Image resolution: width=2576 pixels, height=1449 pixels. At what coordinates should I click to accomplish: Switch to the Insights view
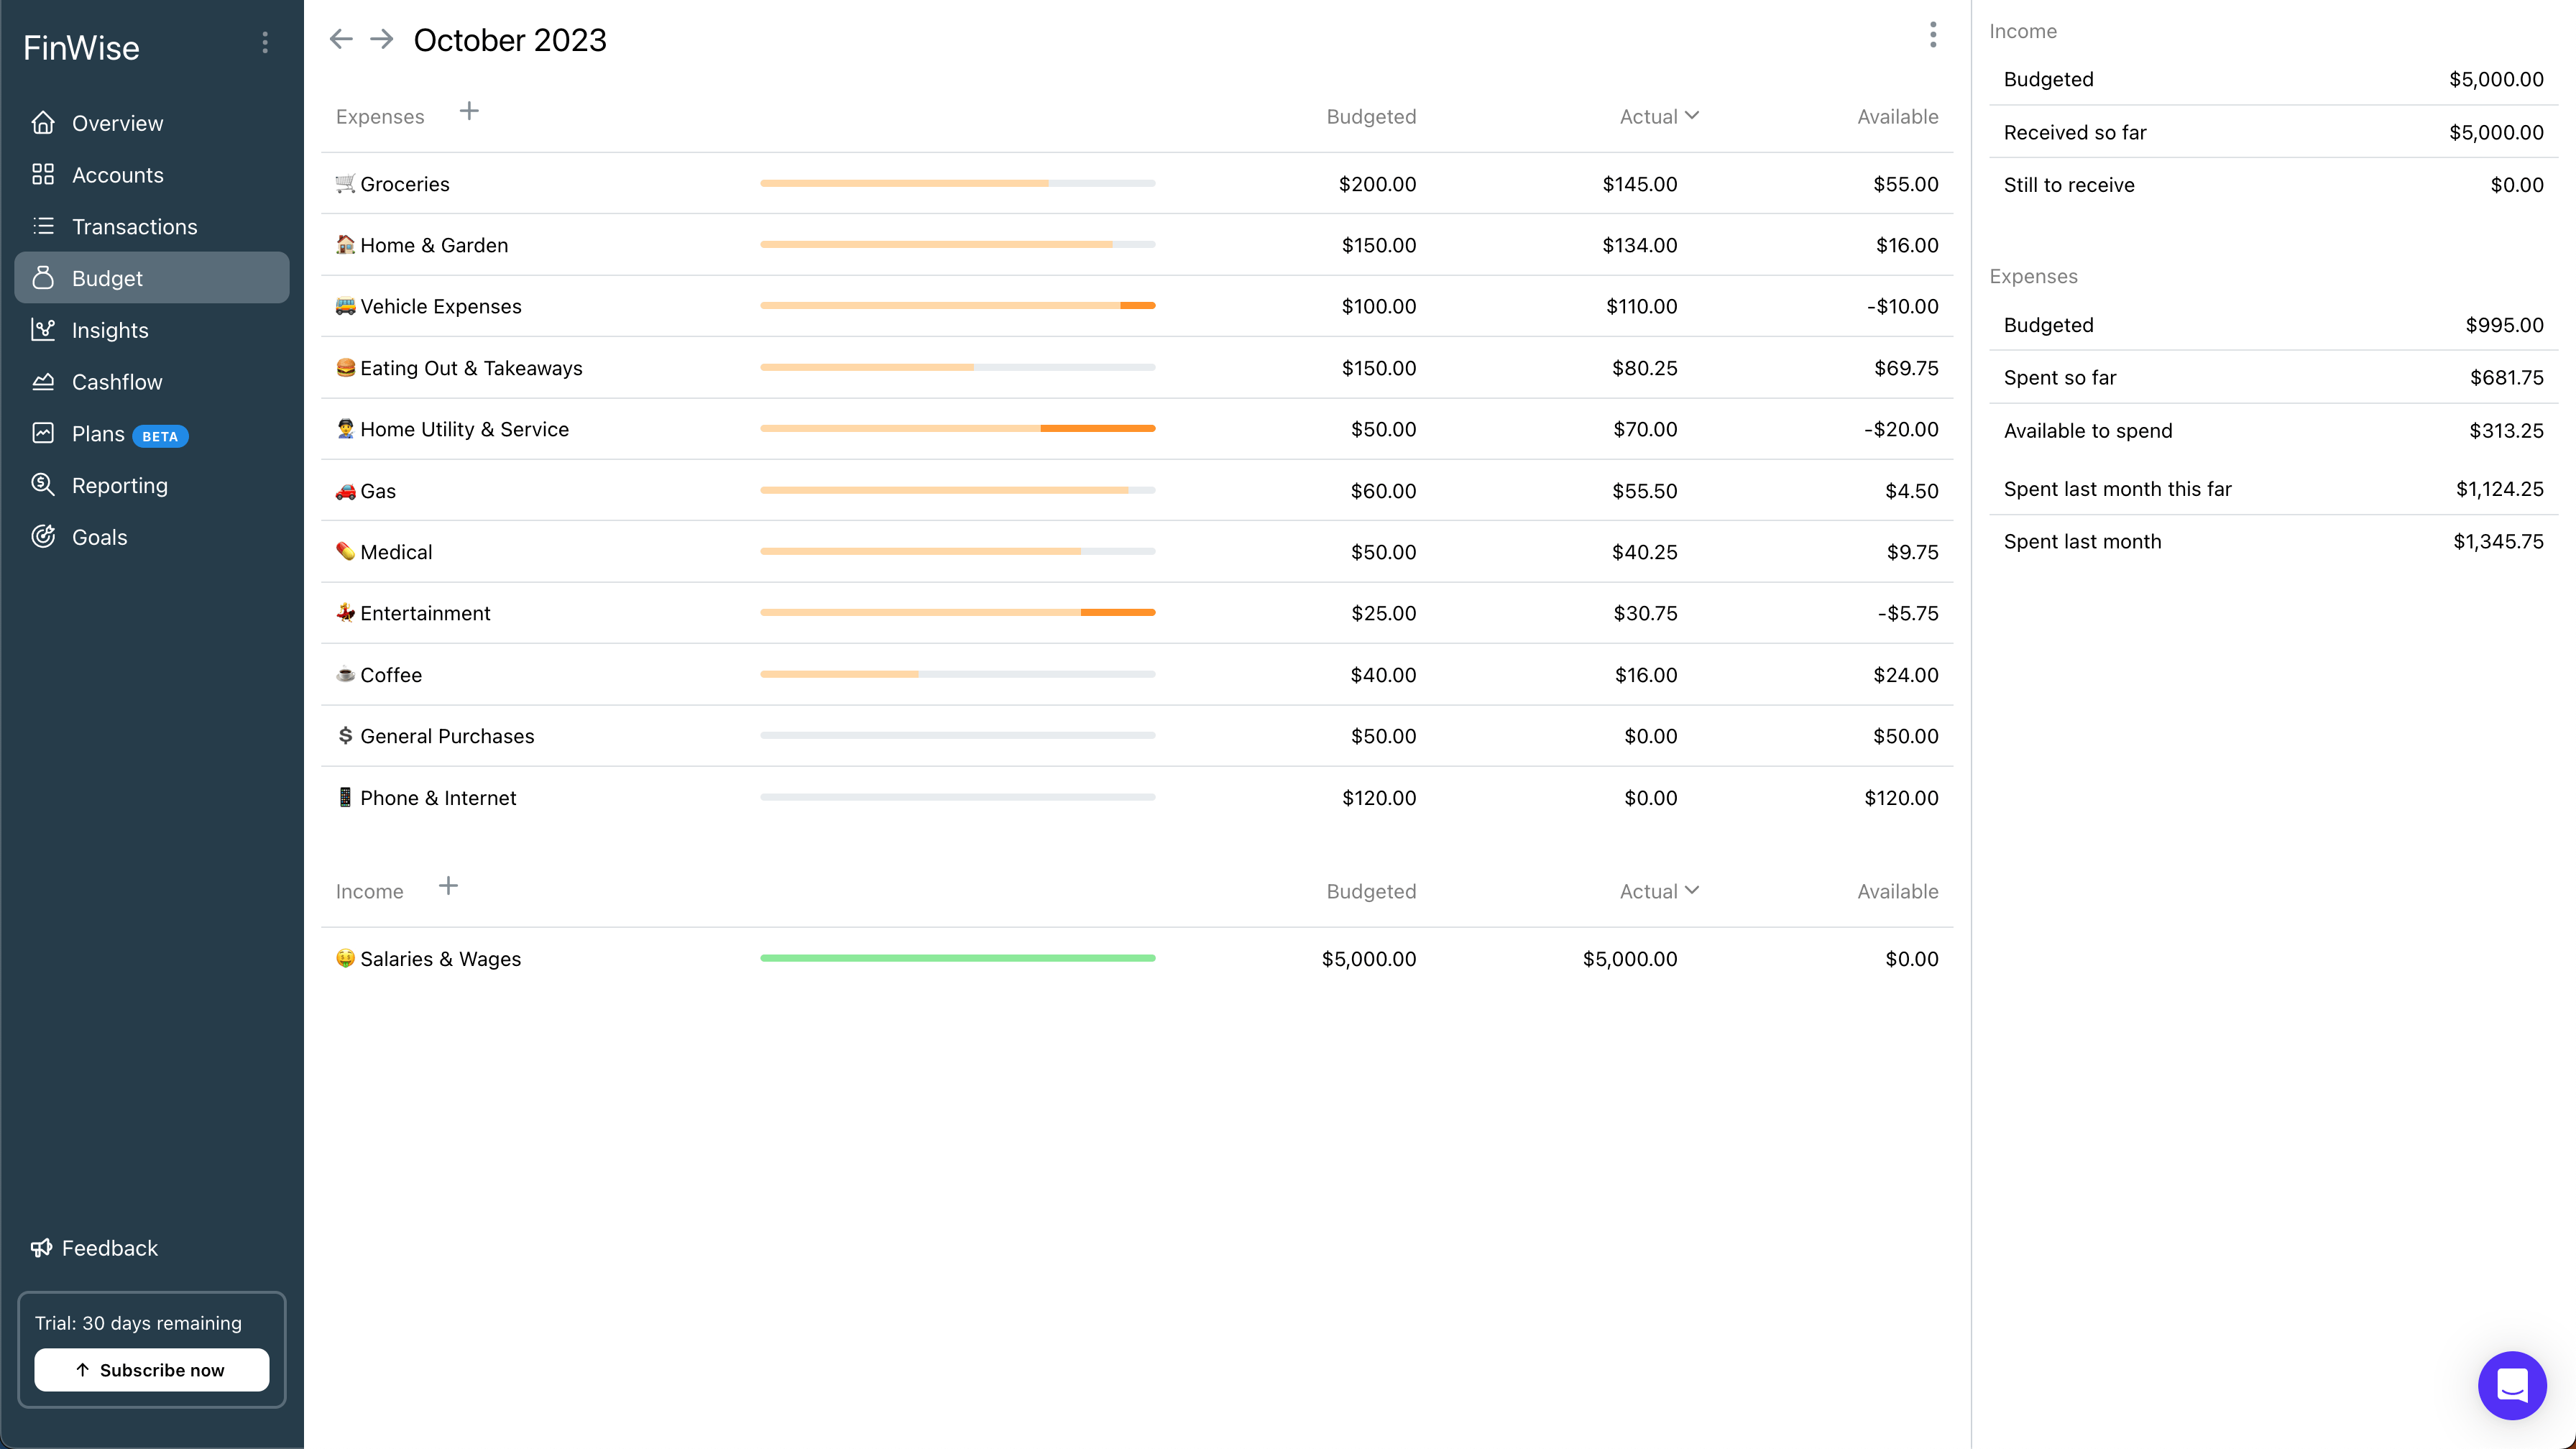point(109,330)
